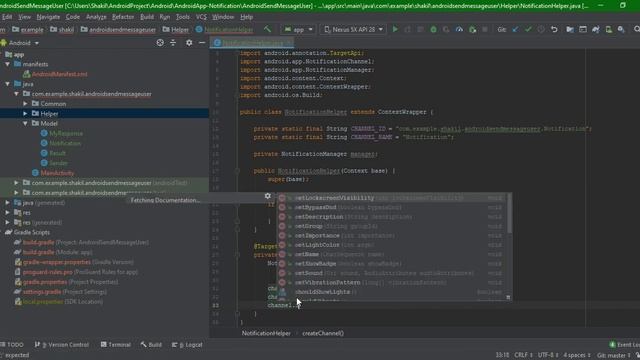The height and width of the screenshot is (360, 640).
Task: Run the app with green play button
Action: pyautogui.click(x=395, y=29)
